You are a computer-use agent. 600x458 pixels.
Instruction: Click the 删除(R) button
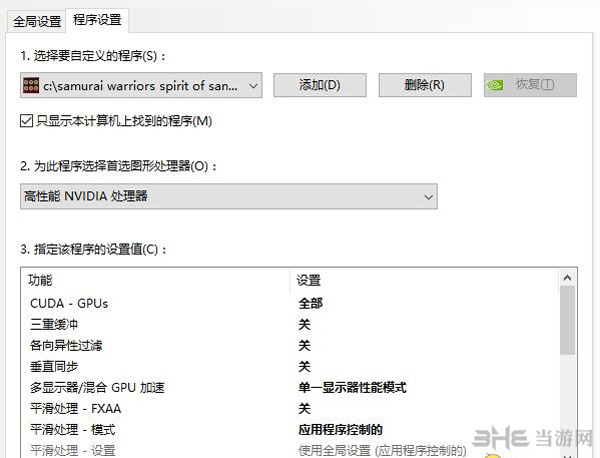tap(425, 85)
